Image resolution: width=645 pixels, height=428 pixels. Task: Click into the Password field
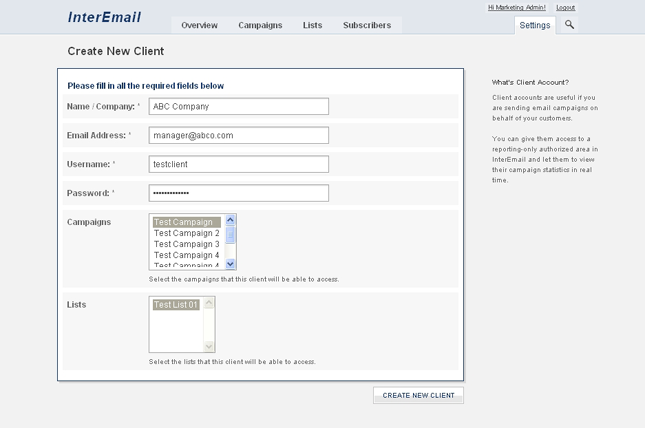238,193
